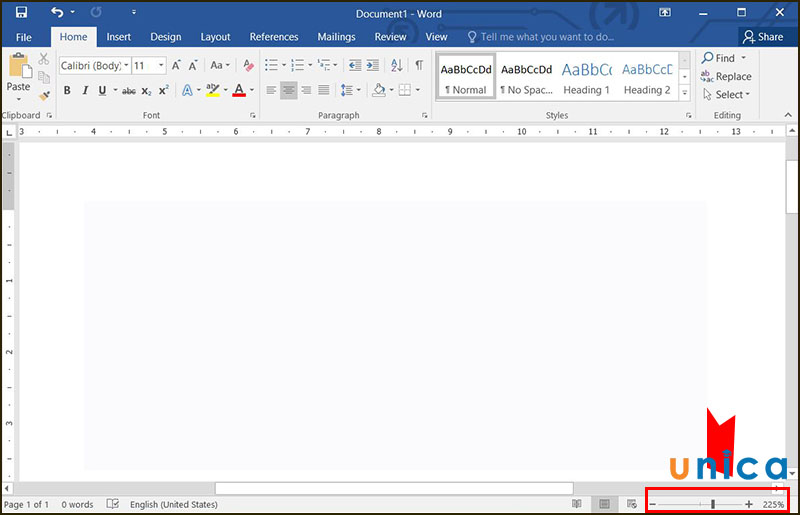The height and width of the screenshot is (515, 800).
Task: Decrease font size with the smaller A icon
Action: (x=193, y=65)
